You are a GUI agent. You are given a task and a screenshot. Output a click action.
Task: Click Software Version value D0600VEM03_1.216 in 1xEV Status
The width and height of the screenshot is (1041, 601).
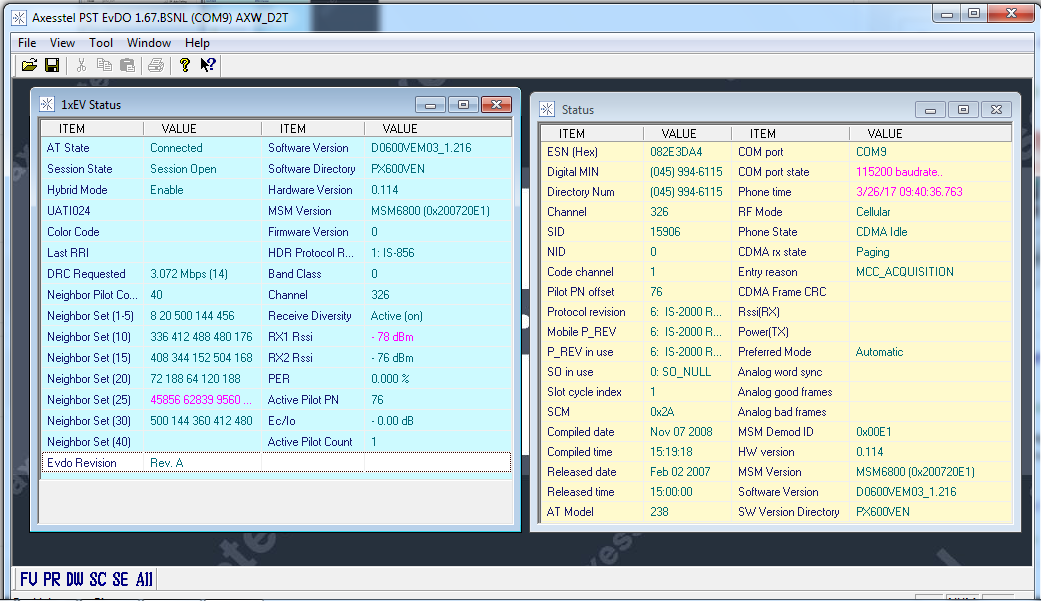(x=421, y=148)
